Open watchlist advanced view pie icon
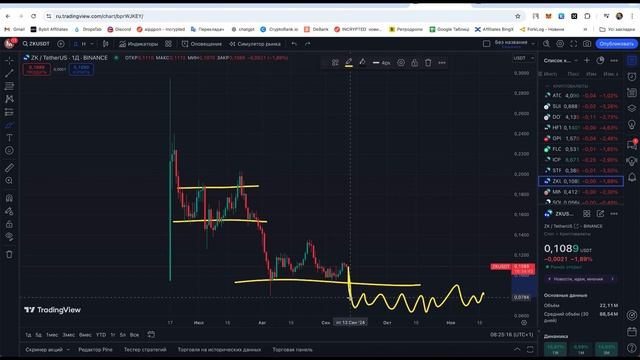Screen dimensions: 640x360 600,60
